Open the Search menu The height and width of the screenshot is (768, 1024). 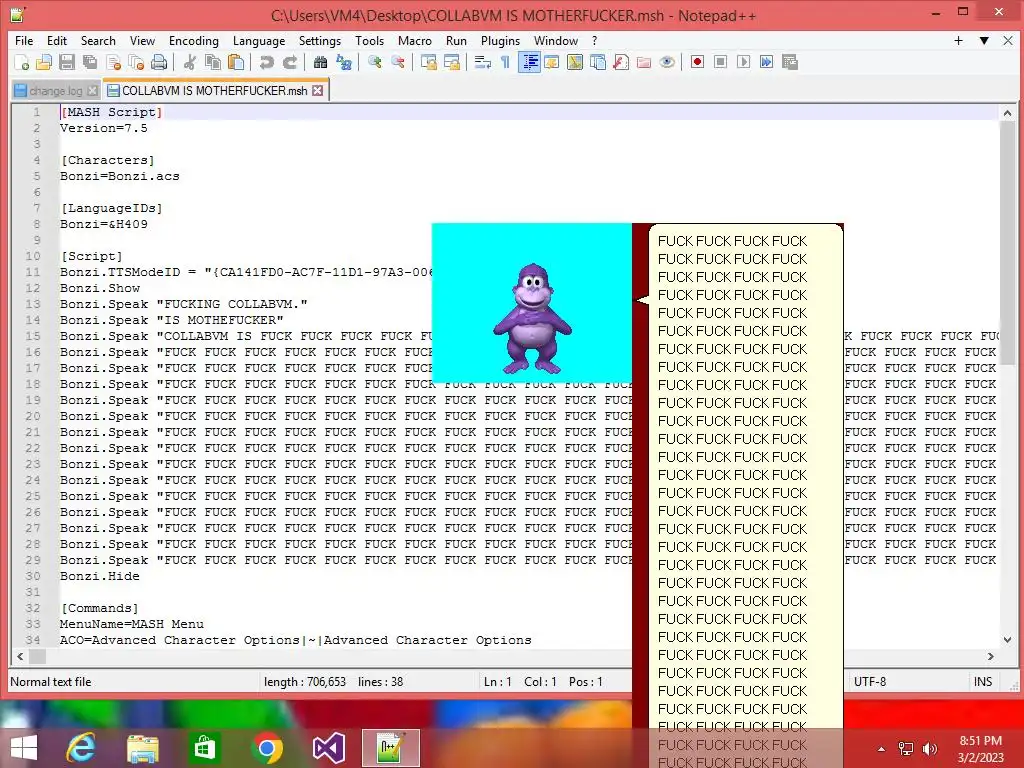click(x=98, y=40)
